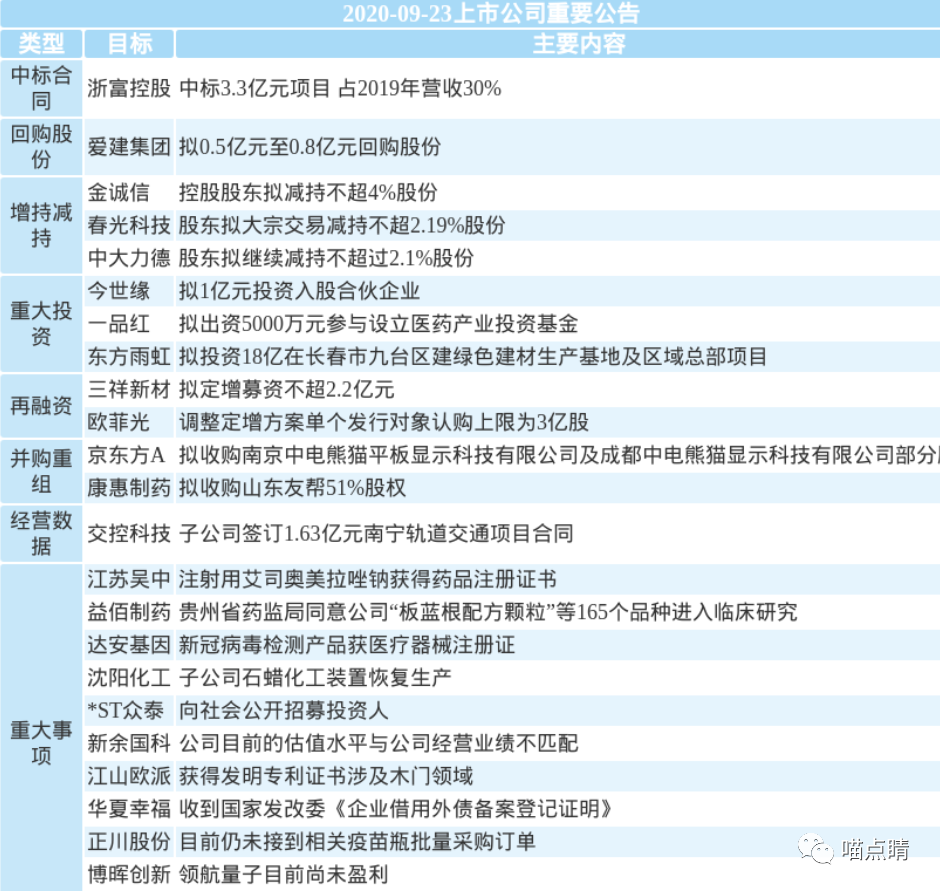Image resolution: width=940 pixels, height=891 pixels.
Task: Click company name 江苏吴中
Action: (129, 579)
